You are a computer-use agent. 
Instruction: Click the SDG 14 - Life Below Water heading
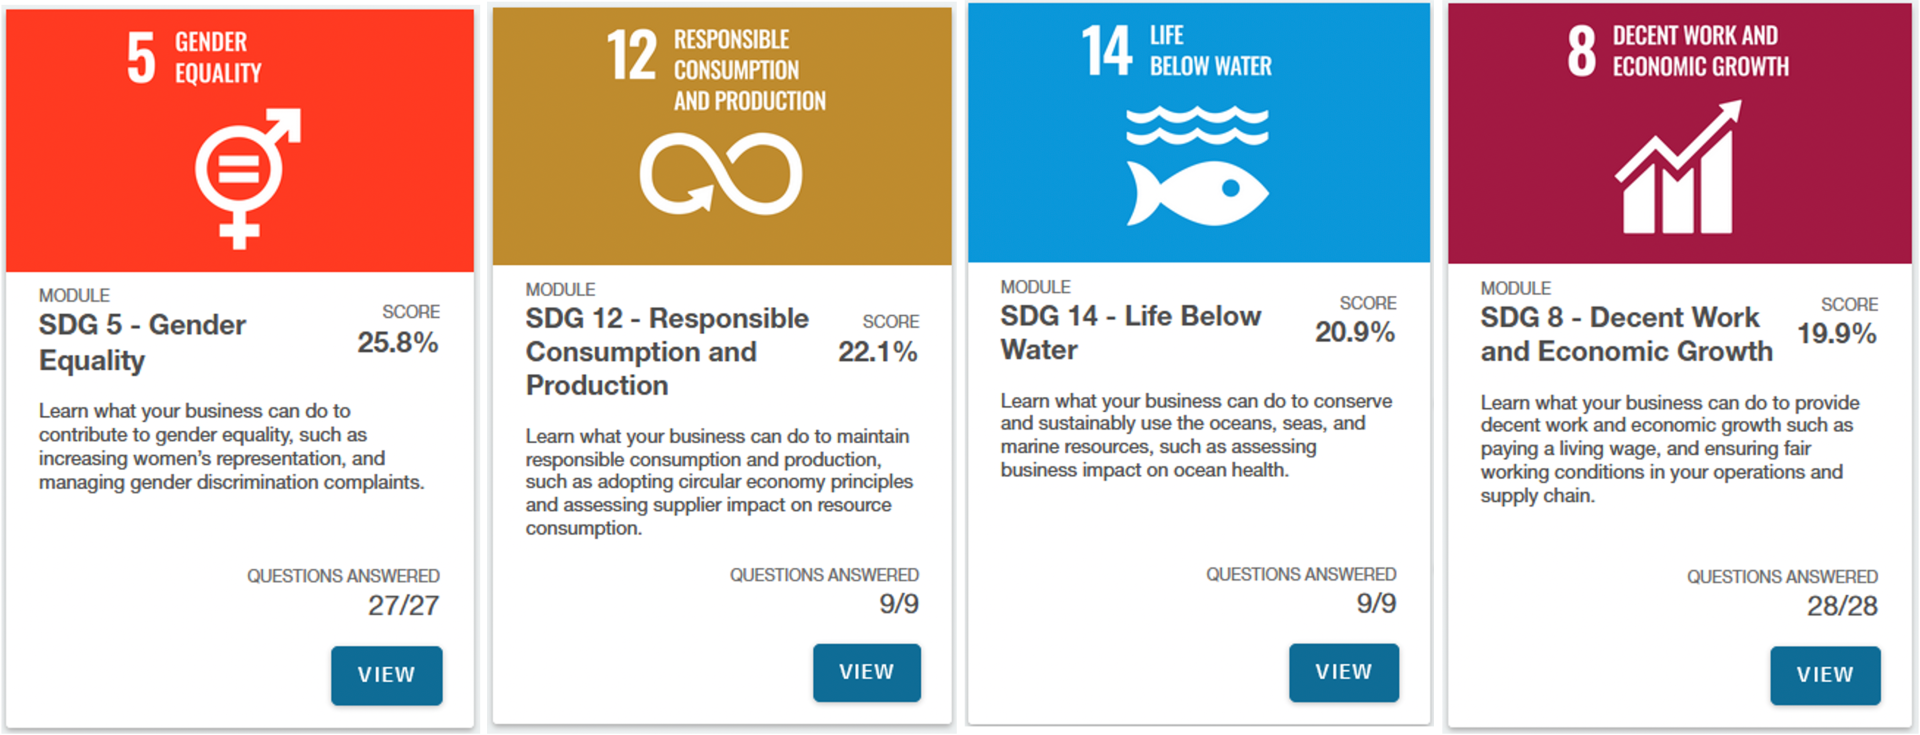click(x=1130, y=333)
